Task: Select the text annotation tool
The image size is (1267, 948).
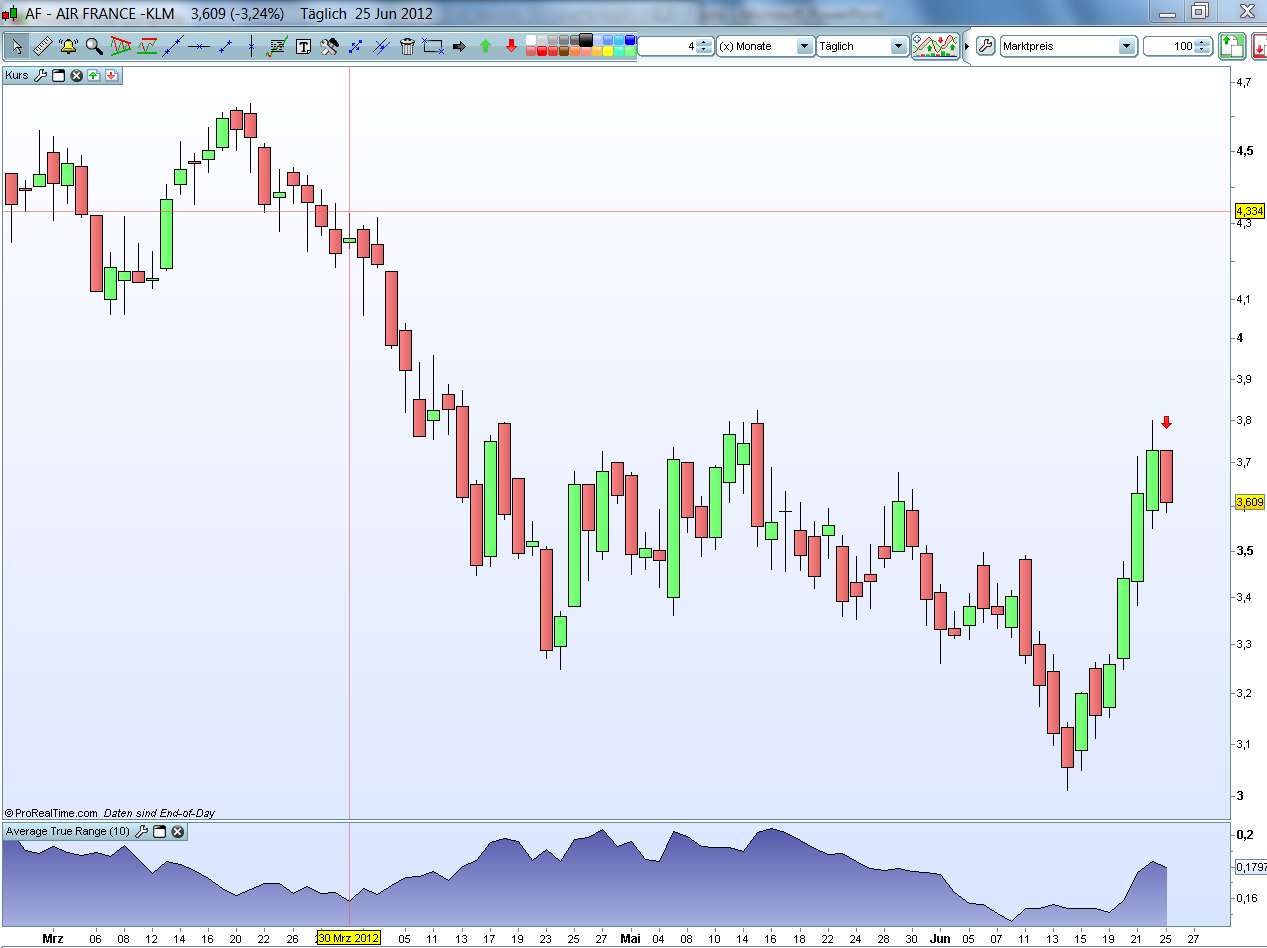Action: pyautogui.click(x=303, y=46)
